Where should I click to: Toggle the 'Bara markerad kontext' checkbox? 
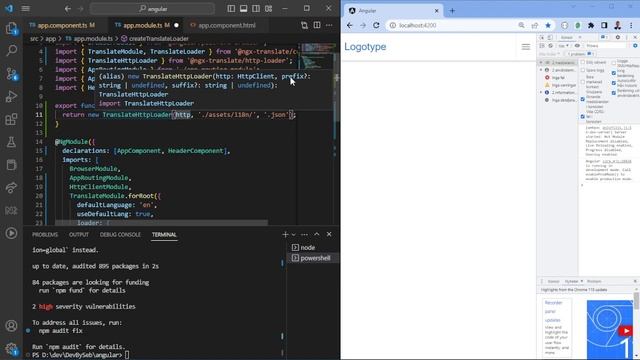583,82
